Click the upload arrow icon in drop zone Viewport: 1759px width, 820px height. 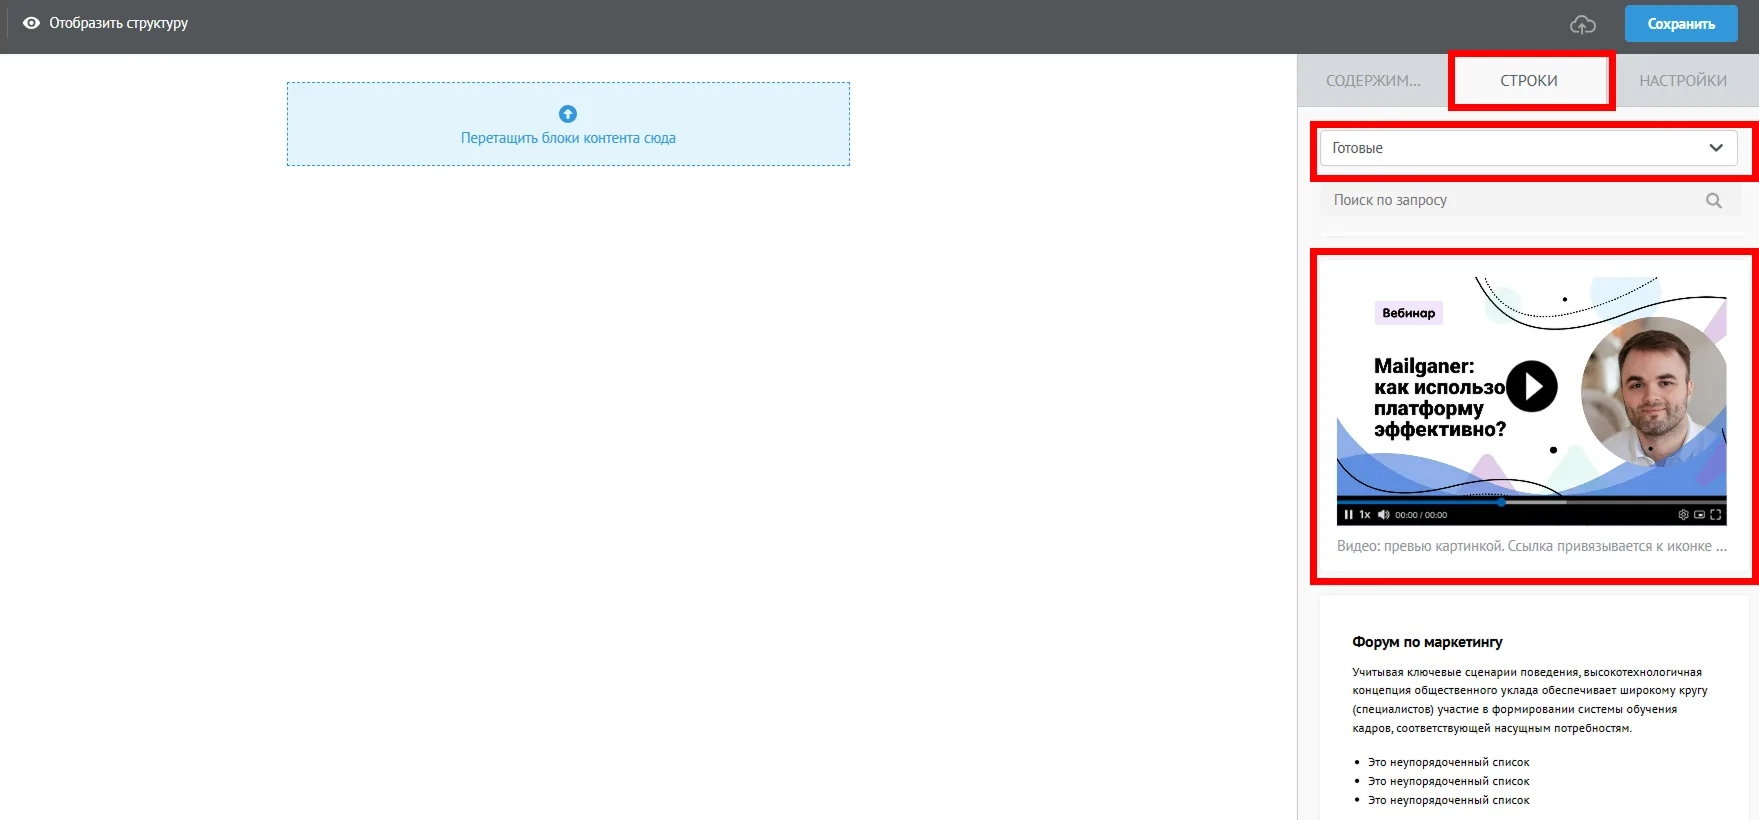[568, 114]
